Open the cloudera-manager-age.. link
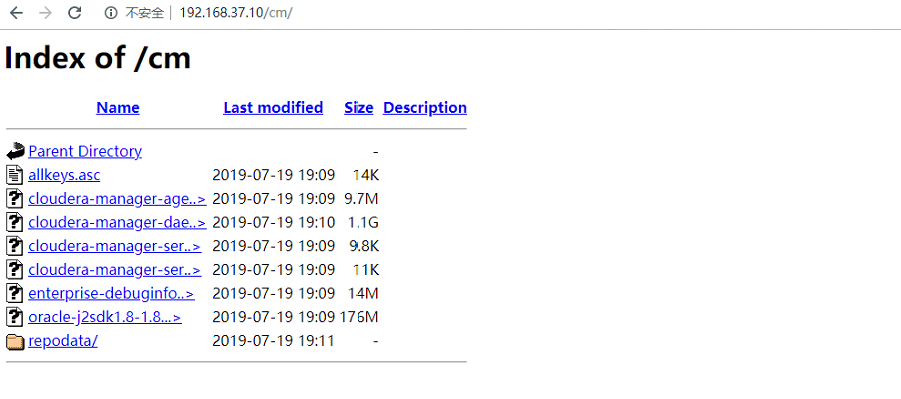Image resolution: width=901 pixels, height=399 pixels. point(117,199)
